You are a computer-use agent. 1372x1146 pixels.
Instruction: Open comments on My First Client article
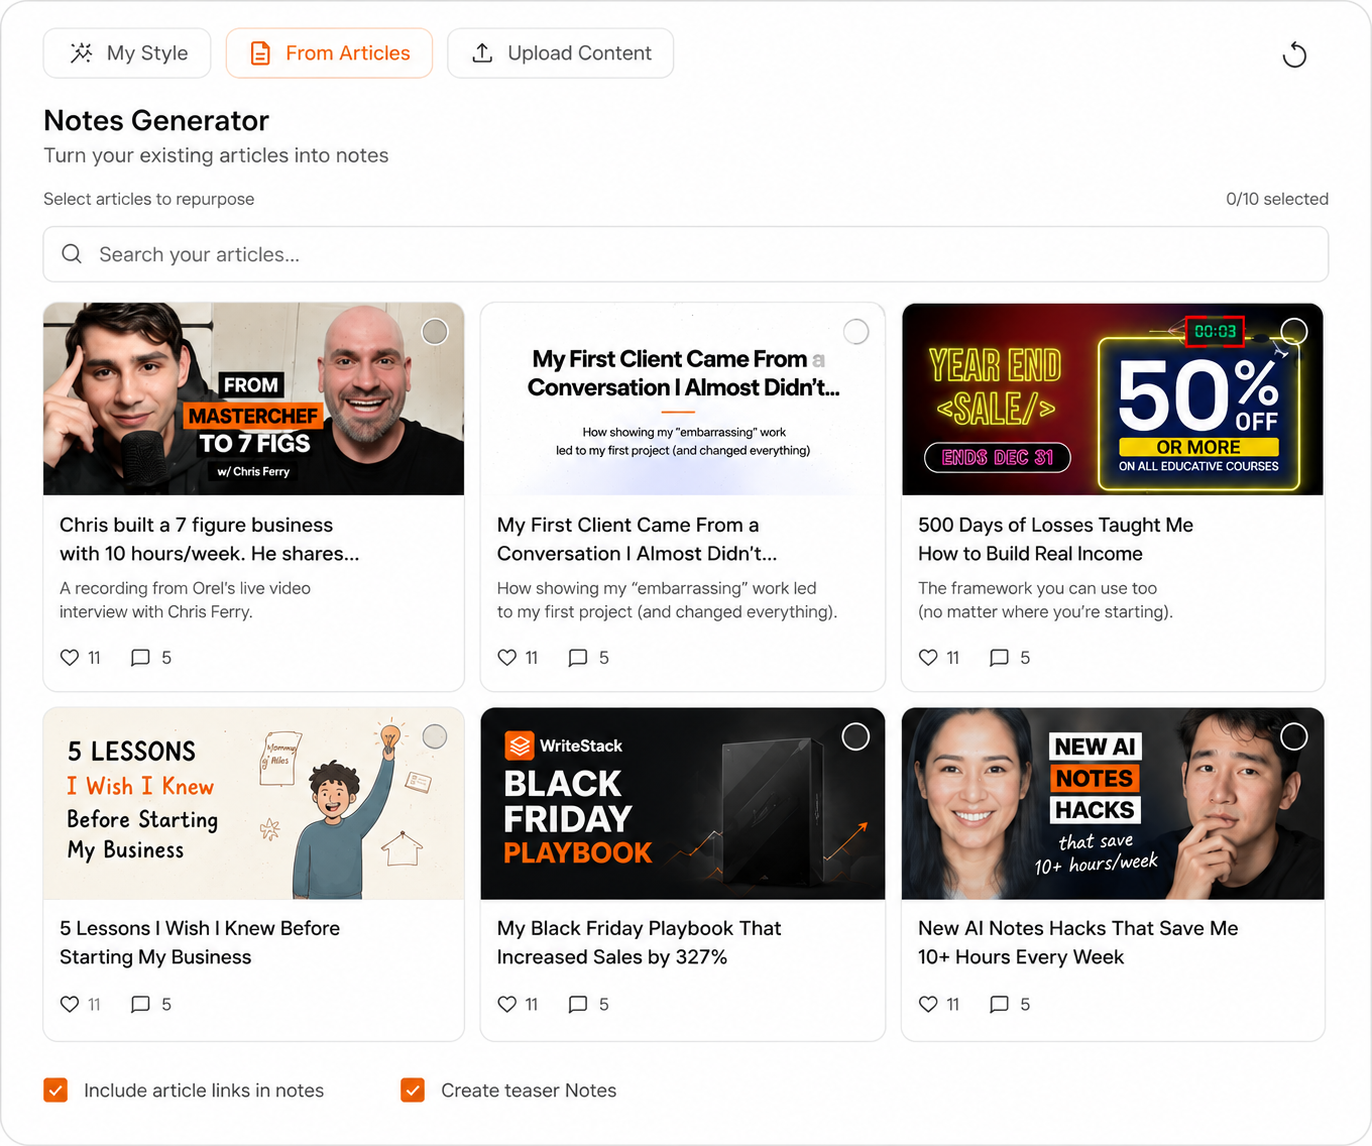pyautogui.click(x=578, y=657)
